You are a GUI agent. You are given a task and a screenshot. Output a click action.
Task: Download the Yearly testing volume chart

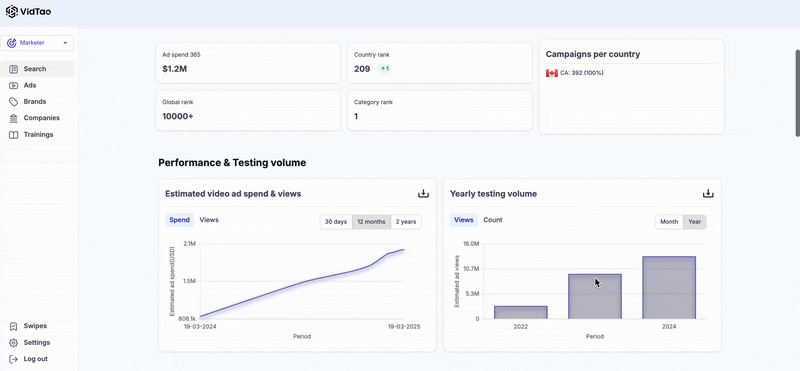[708, 194]
